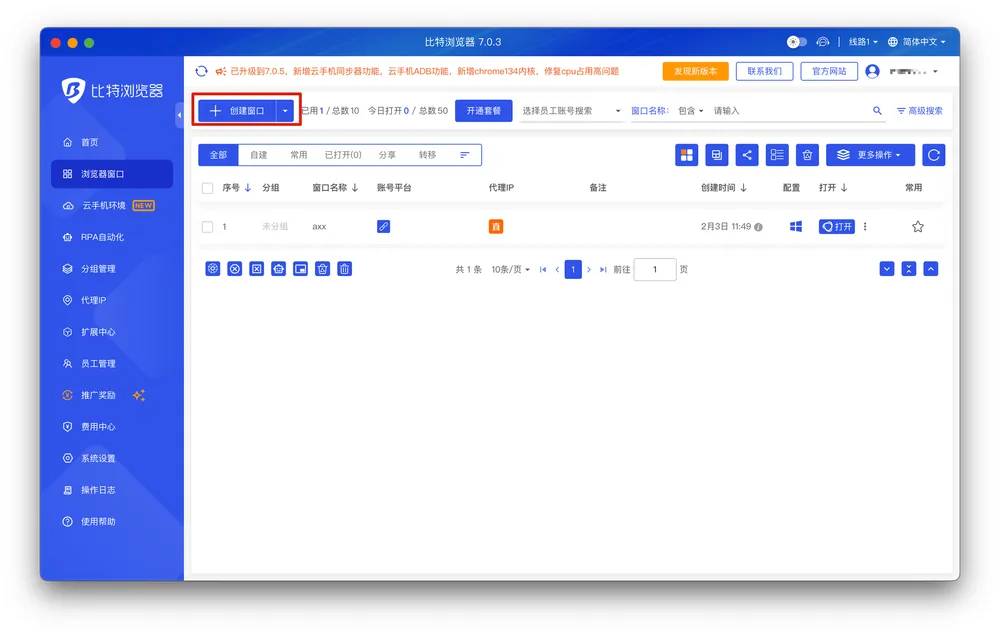Click the orange 发现新版本 button

695,71
